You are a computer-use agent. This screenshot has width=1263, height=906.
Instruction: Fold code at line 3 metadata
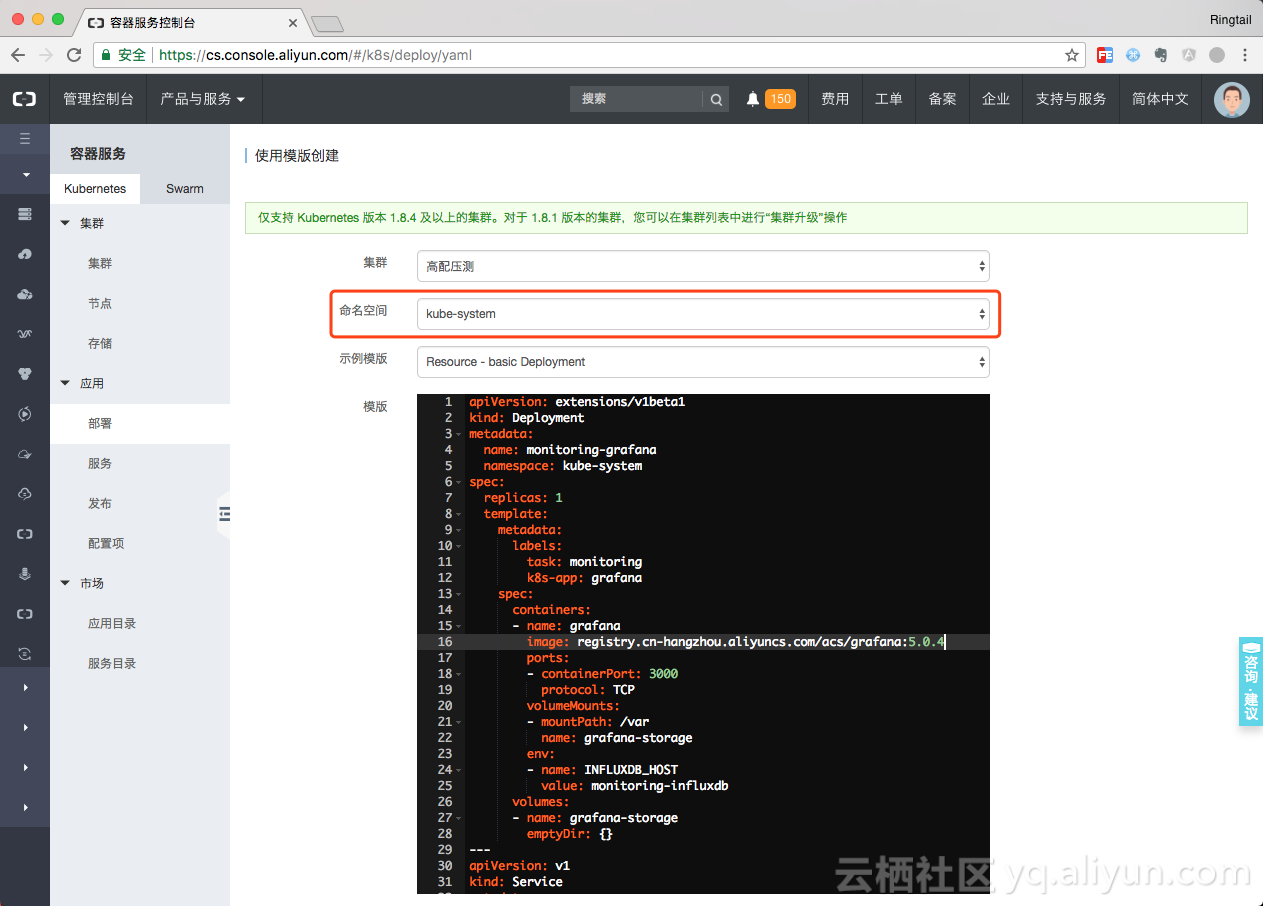click(x=458, y=434)
